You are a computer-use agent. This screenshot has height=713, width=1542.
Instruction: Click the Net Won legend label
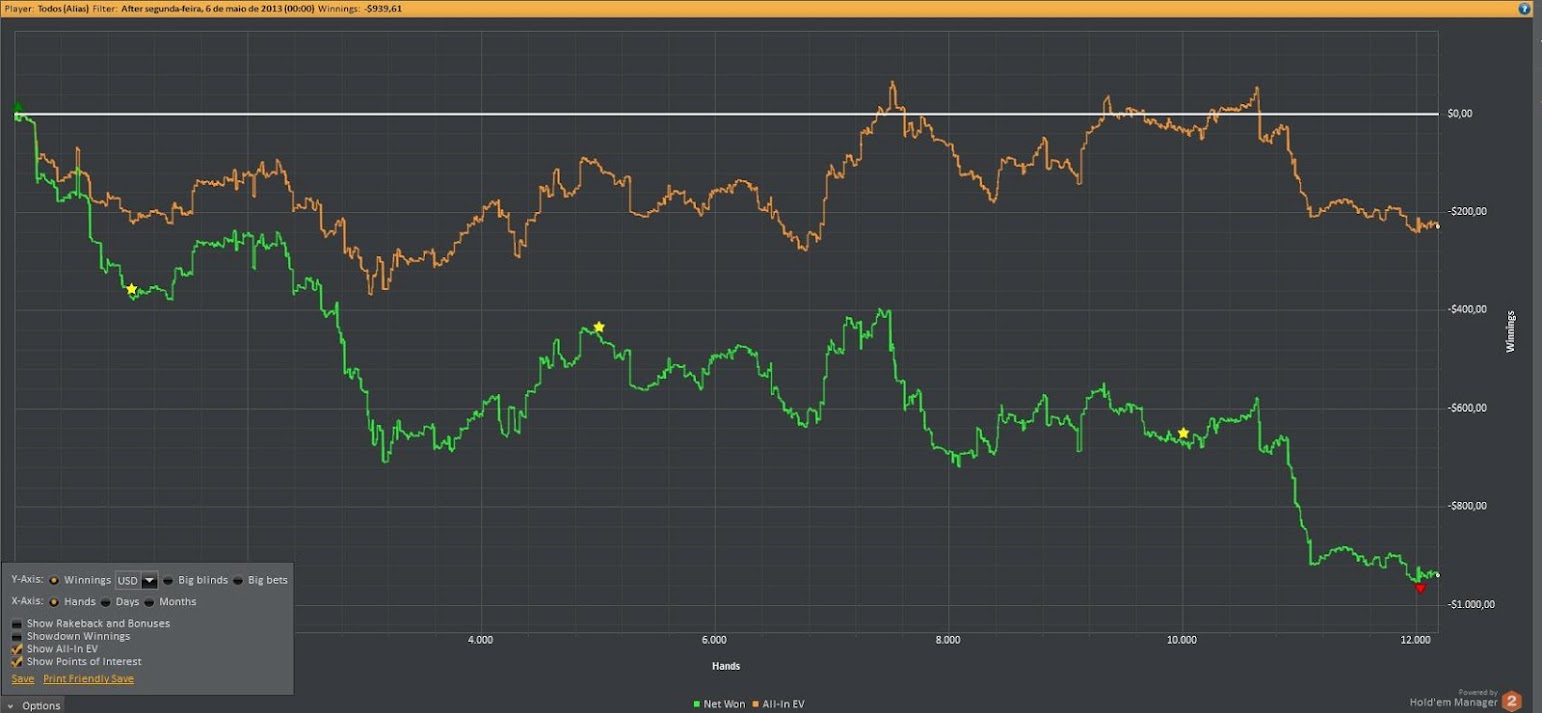click(724, 704)
